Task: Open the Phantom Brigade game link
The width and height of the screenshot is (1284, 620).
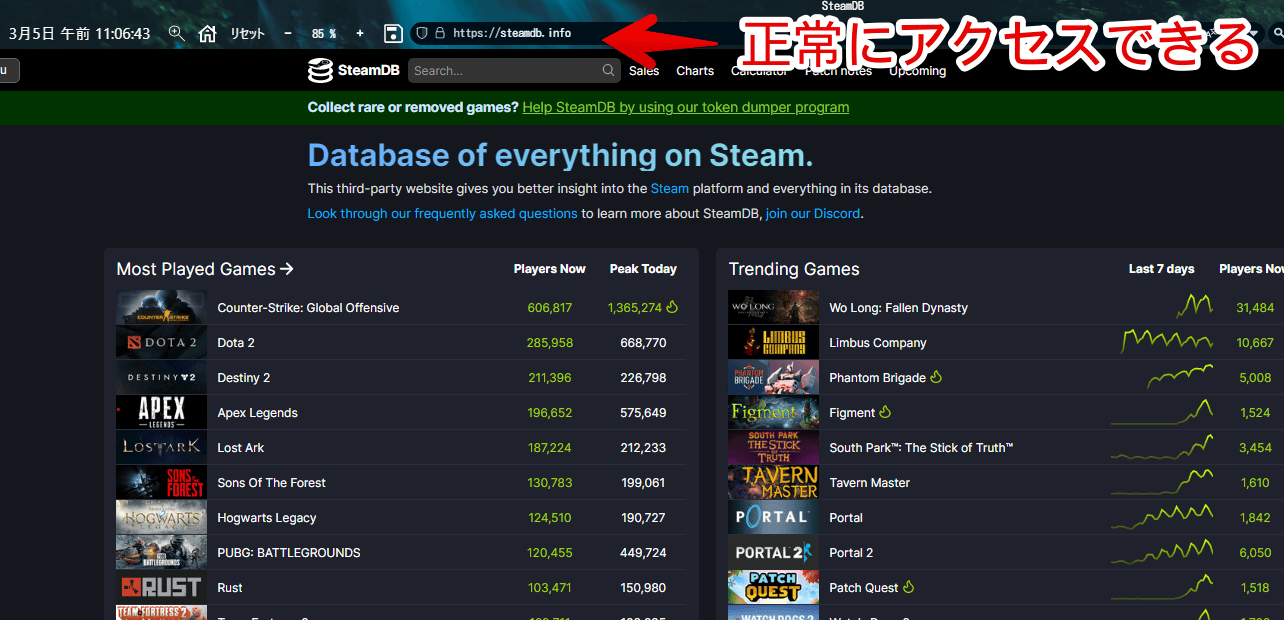Action: pyautogui.click(x=877, y=378)
